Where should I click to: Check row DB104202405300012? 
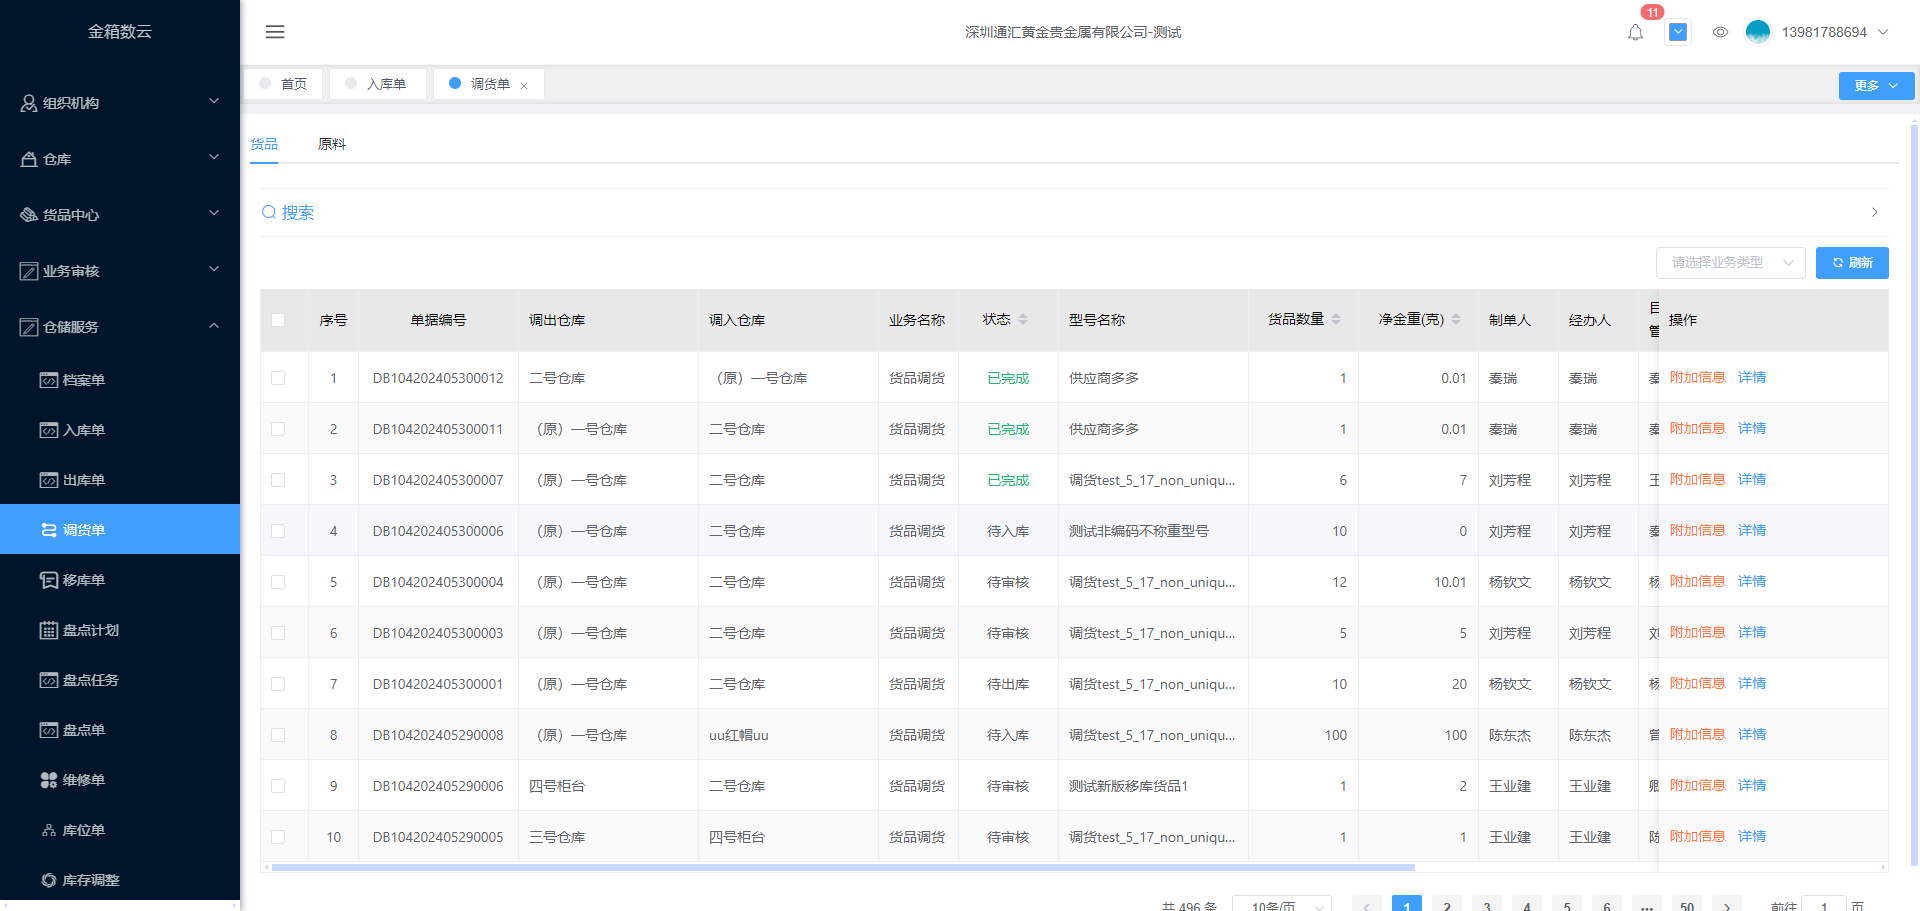click(x=278, y=378)
